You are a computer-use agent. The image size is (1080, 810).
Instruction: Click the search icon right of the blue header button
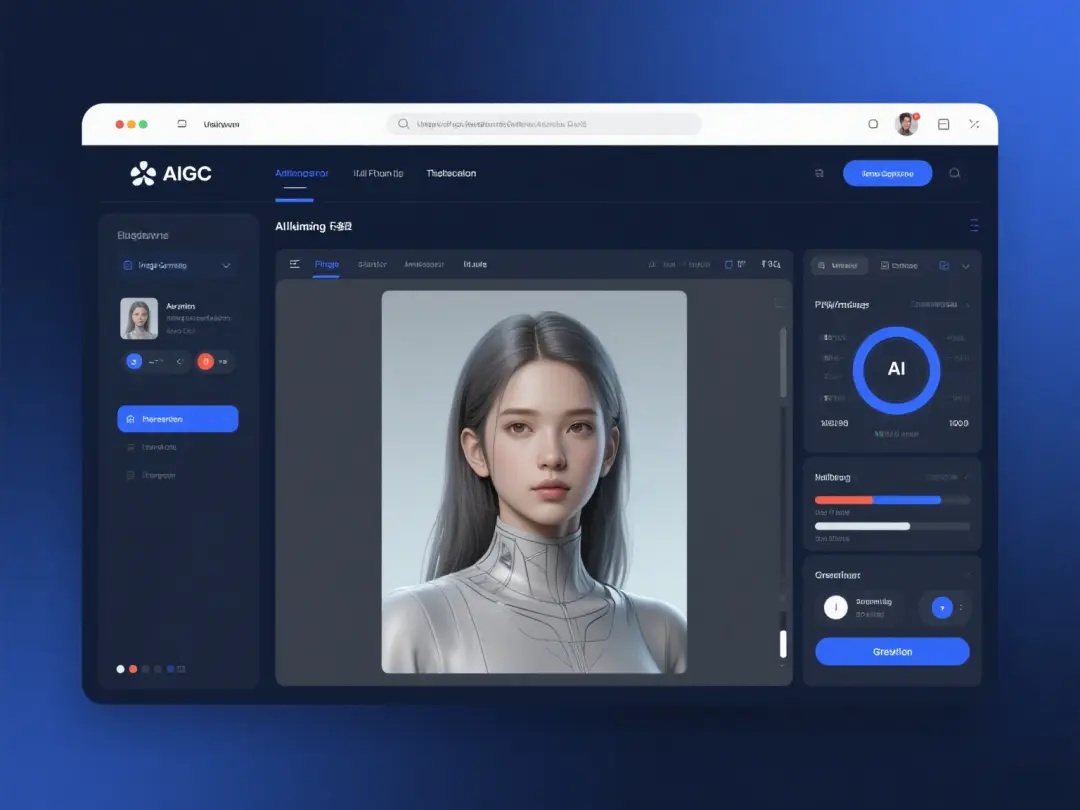954,173
